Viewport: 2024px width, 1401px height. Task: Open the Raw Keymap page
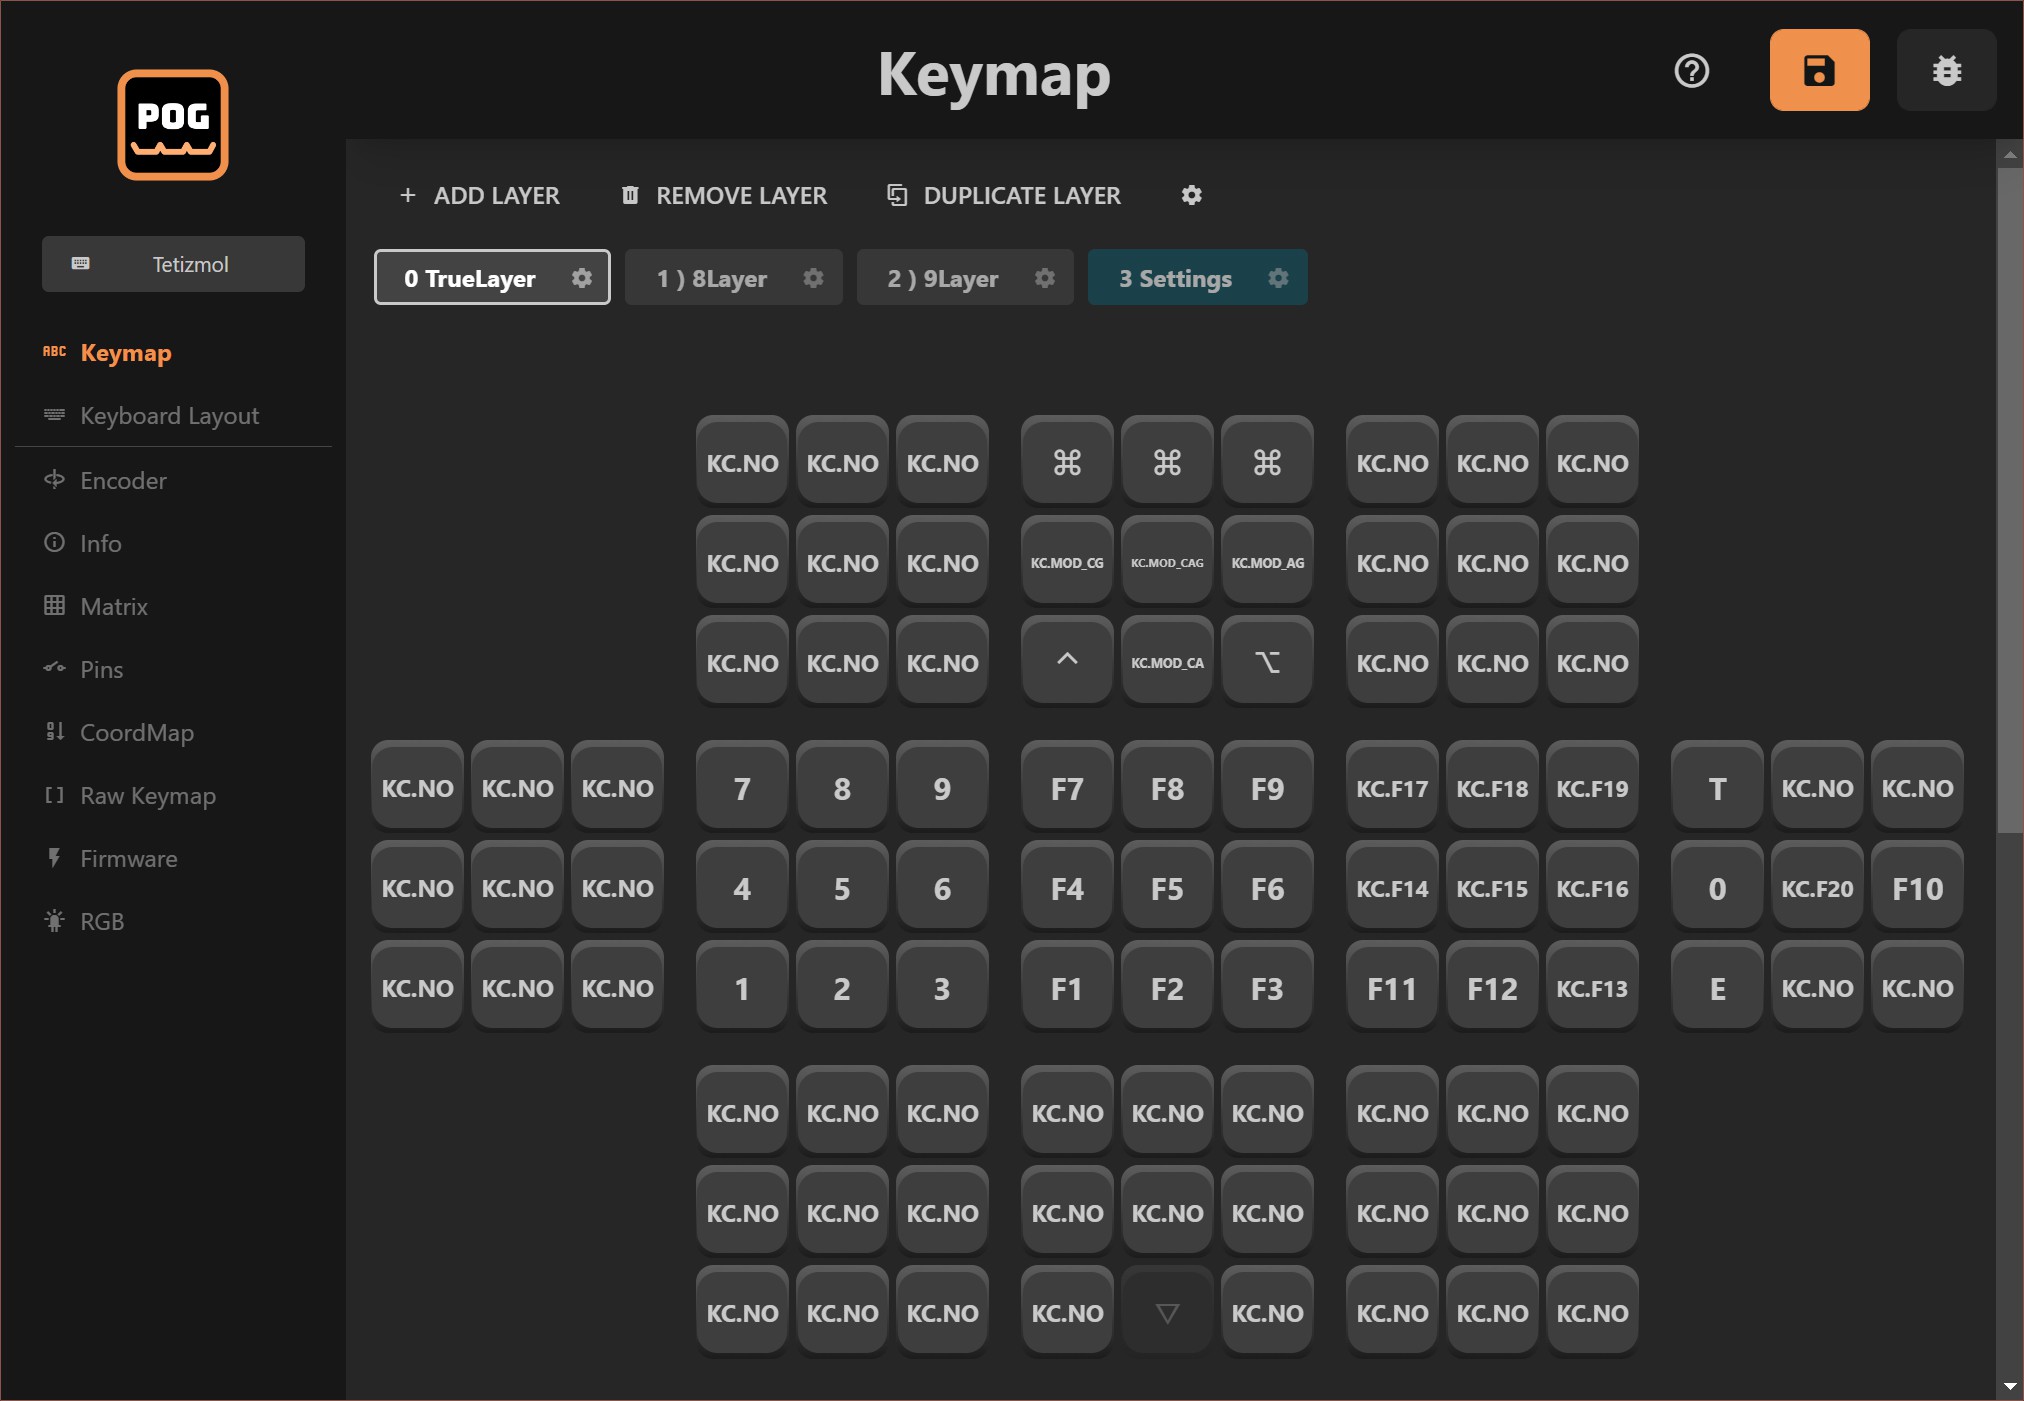pos(147,796)
